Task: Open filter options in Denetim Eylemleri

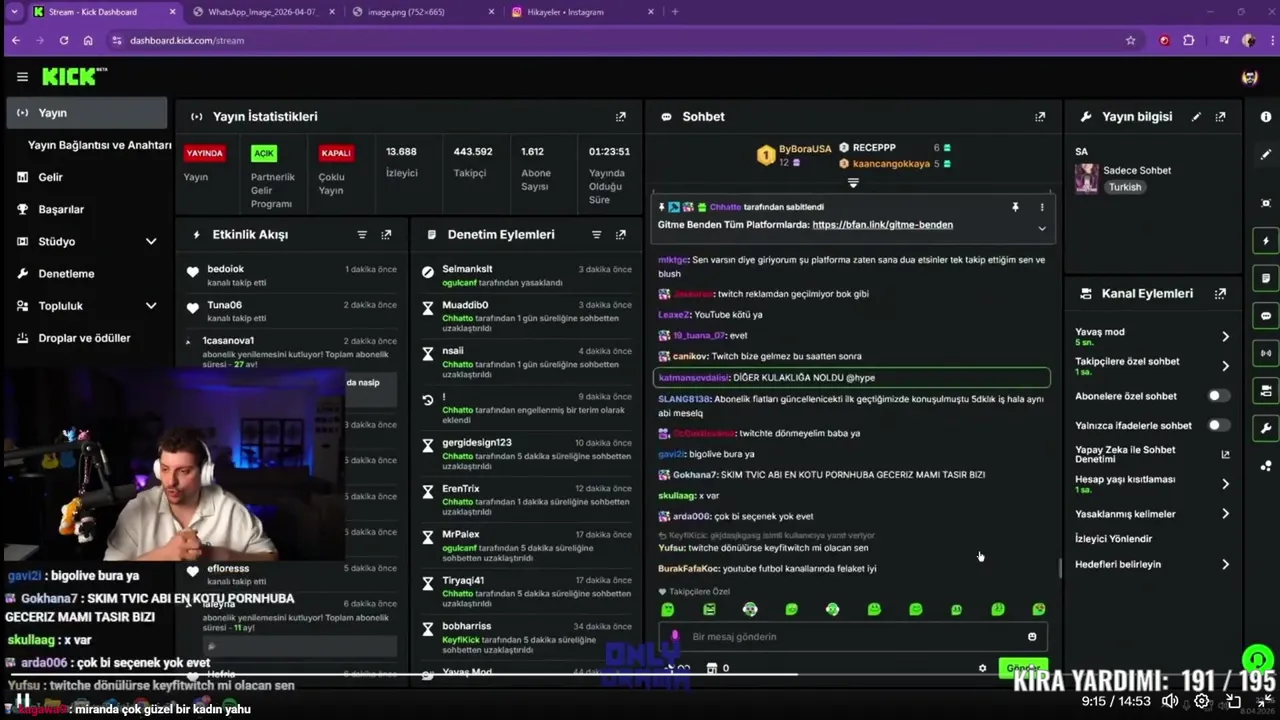Action: click(596, 235)
